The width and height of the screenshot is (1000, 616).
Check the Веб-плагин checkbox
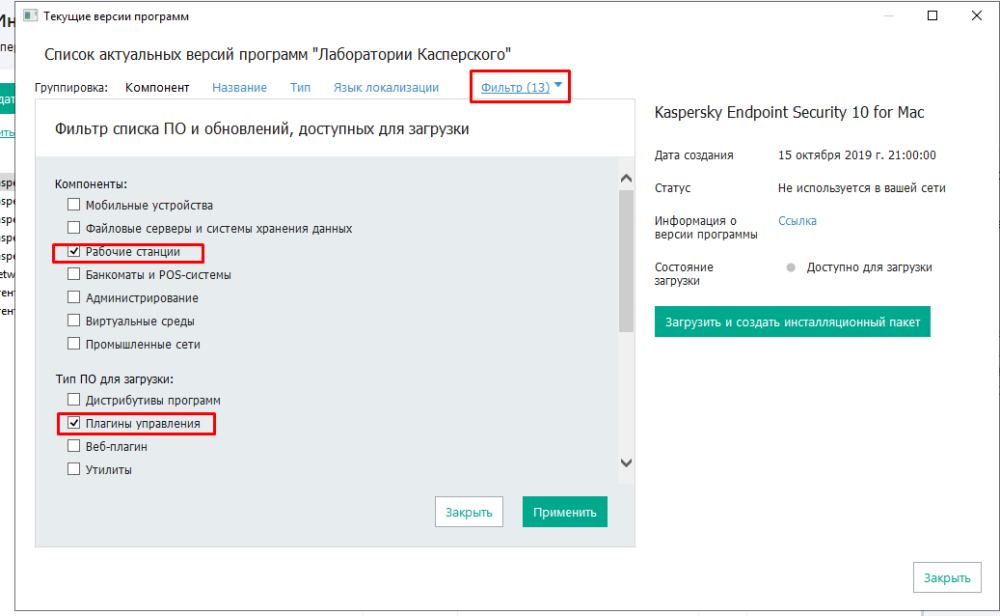click(x=74, y=446)
